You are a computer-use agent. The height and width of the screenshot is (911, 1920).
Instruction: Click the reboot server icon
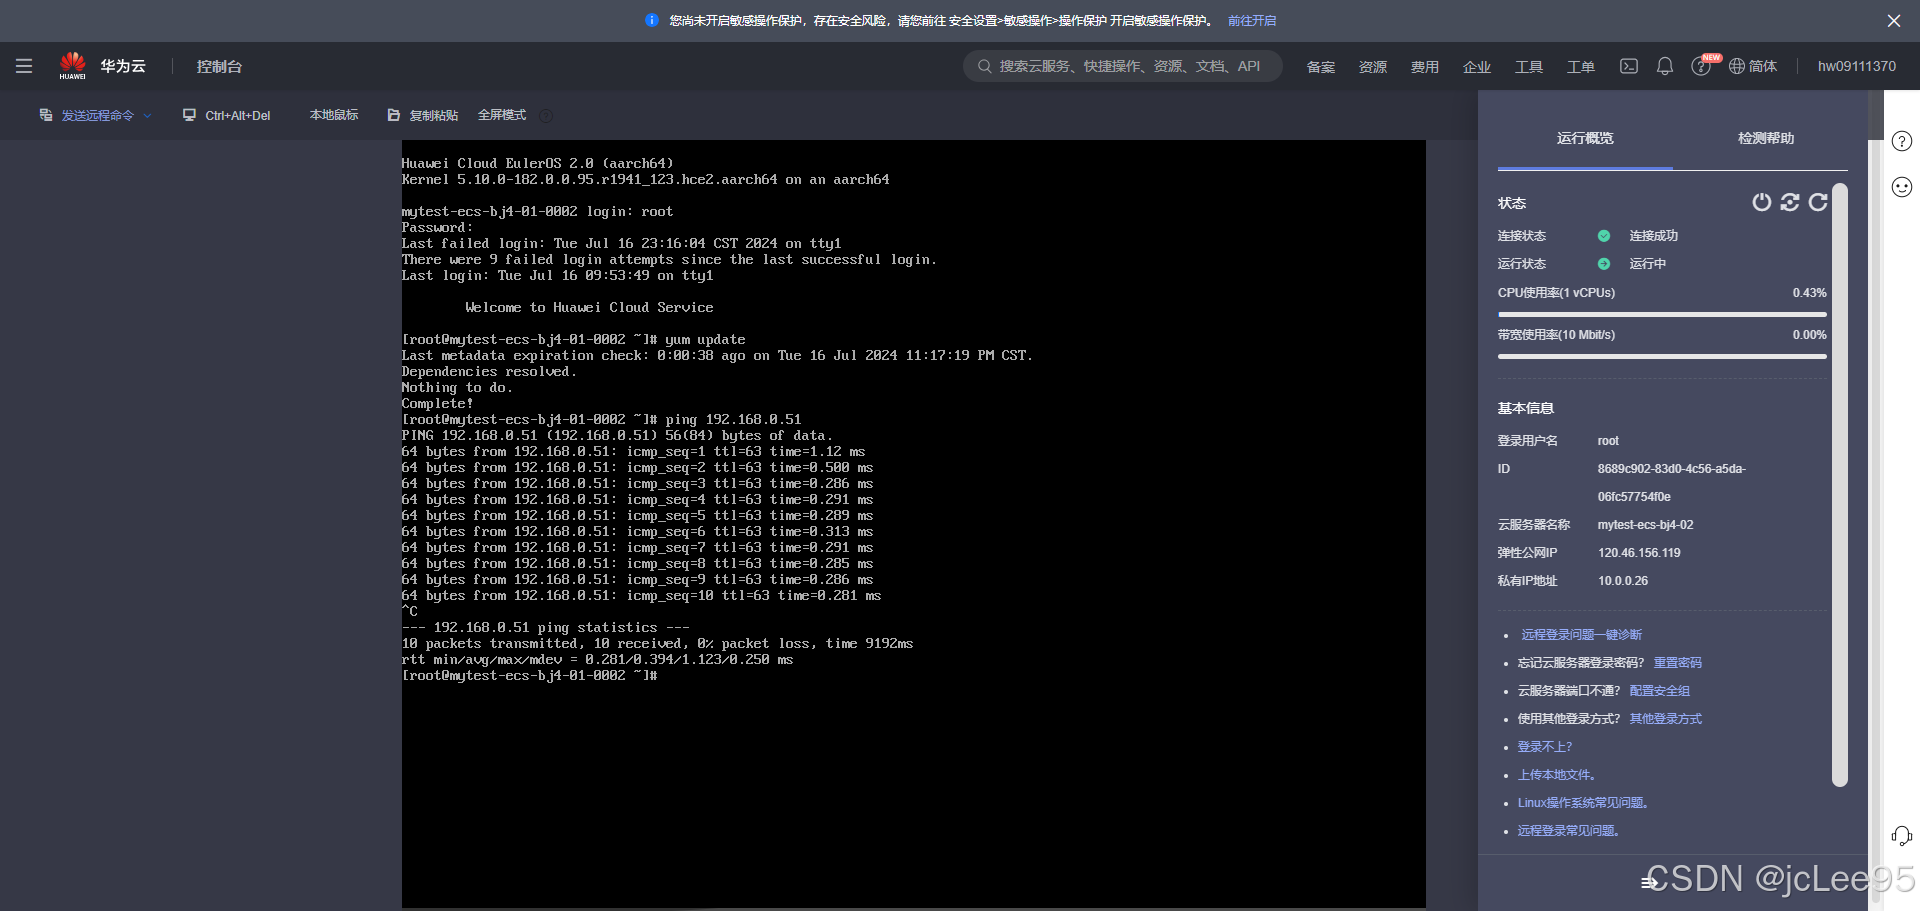click(x=1790, y=202)
